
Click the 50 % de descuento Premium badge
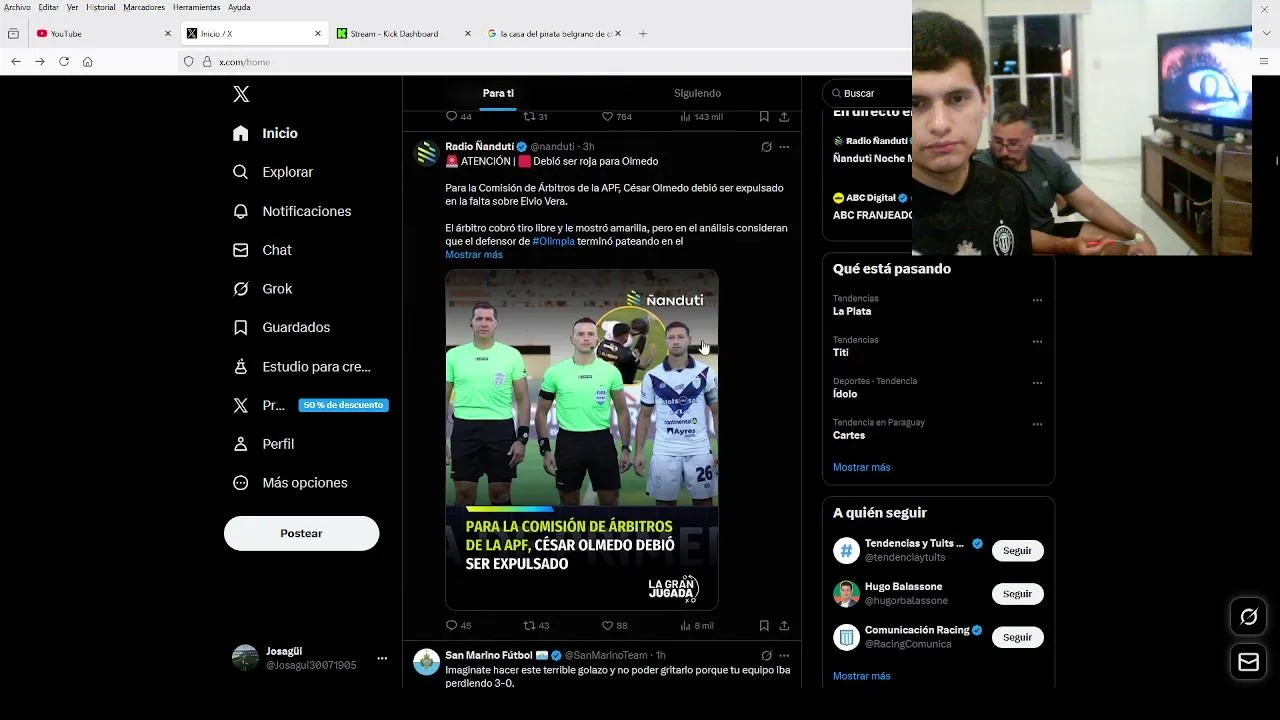coord(343,405)
